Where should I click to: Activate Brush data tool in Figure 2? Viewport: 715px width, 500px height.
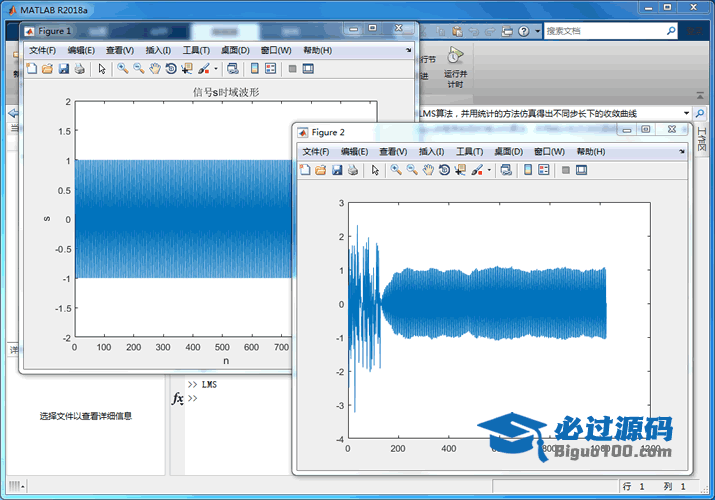pyautogui.click(x=477, y=170)
